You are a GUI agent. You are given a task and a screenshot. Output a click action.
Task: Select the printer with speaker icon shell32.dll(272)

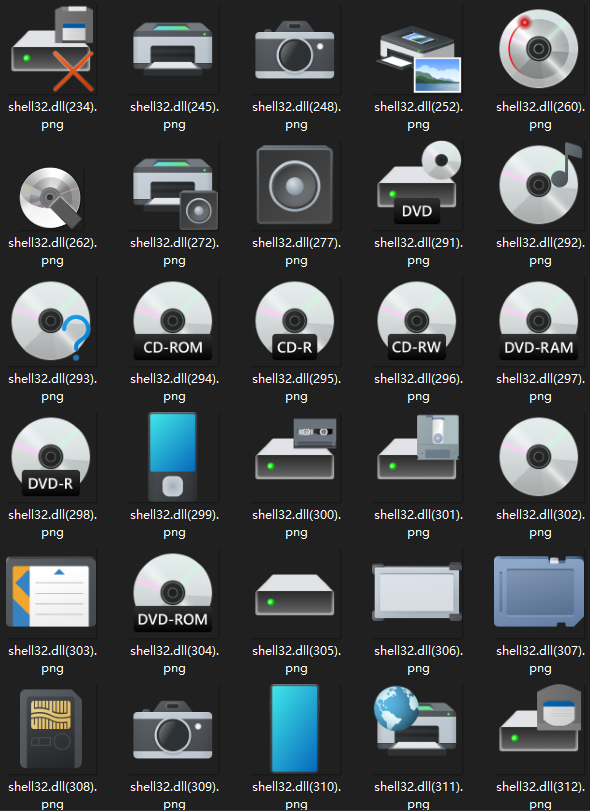point(175,193)
